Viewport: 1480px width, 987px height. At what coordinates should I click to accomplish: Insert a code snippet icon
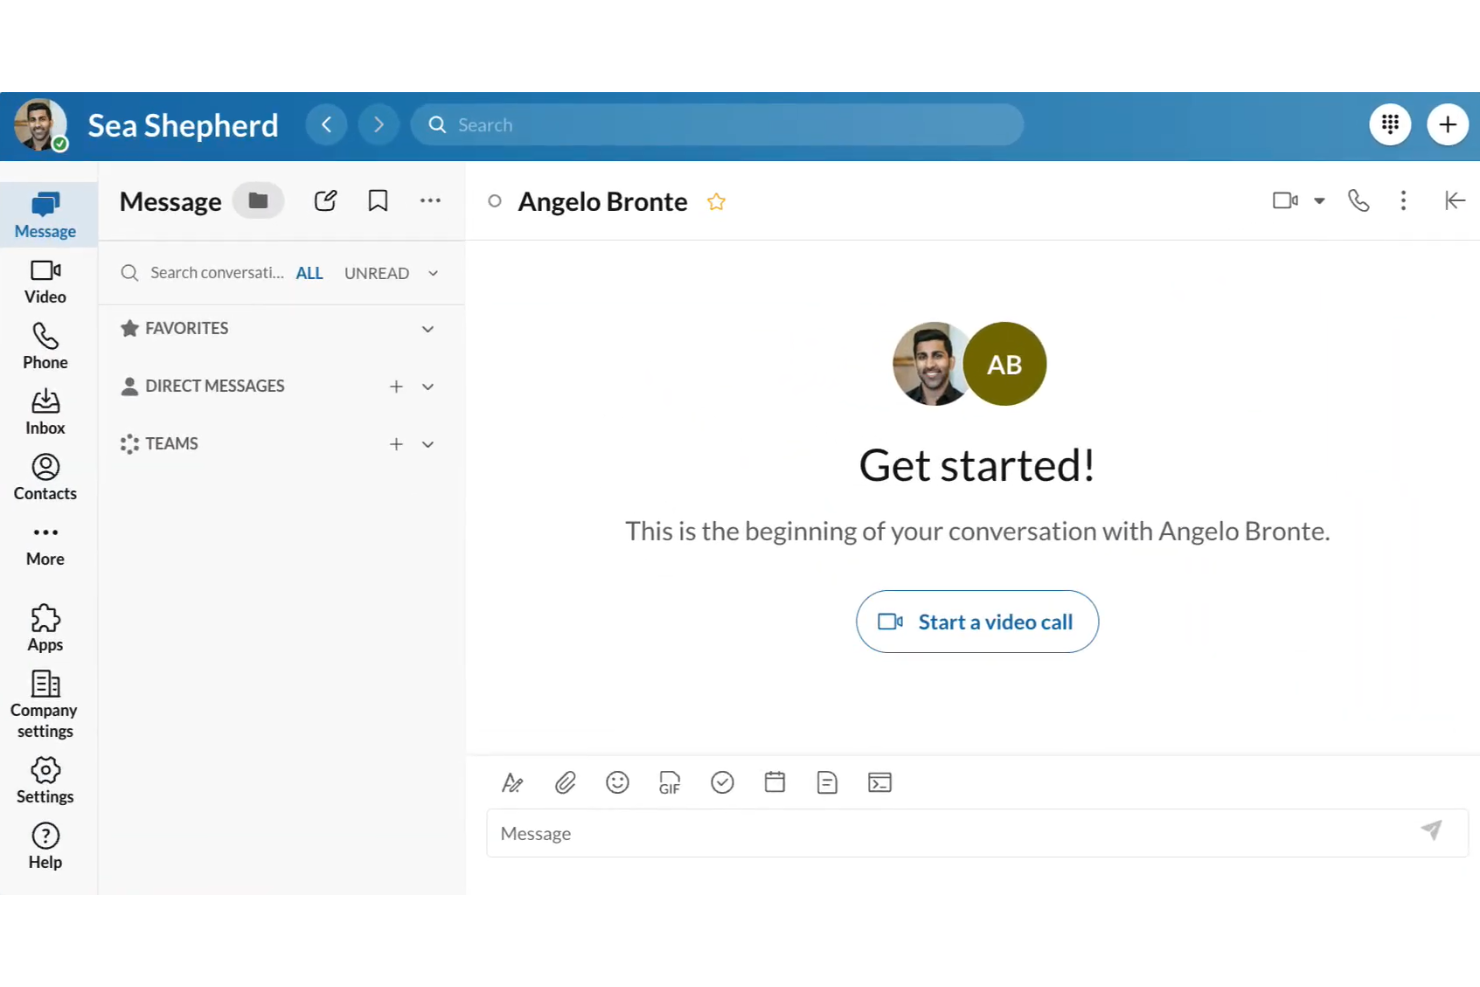tap(880, 783)
